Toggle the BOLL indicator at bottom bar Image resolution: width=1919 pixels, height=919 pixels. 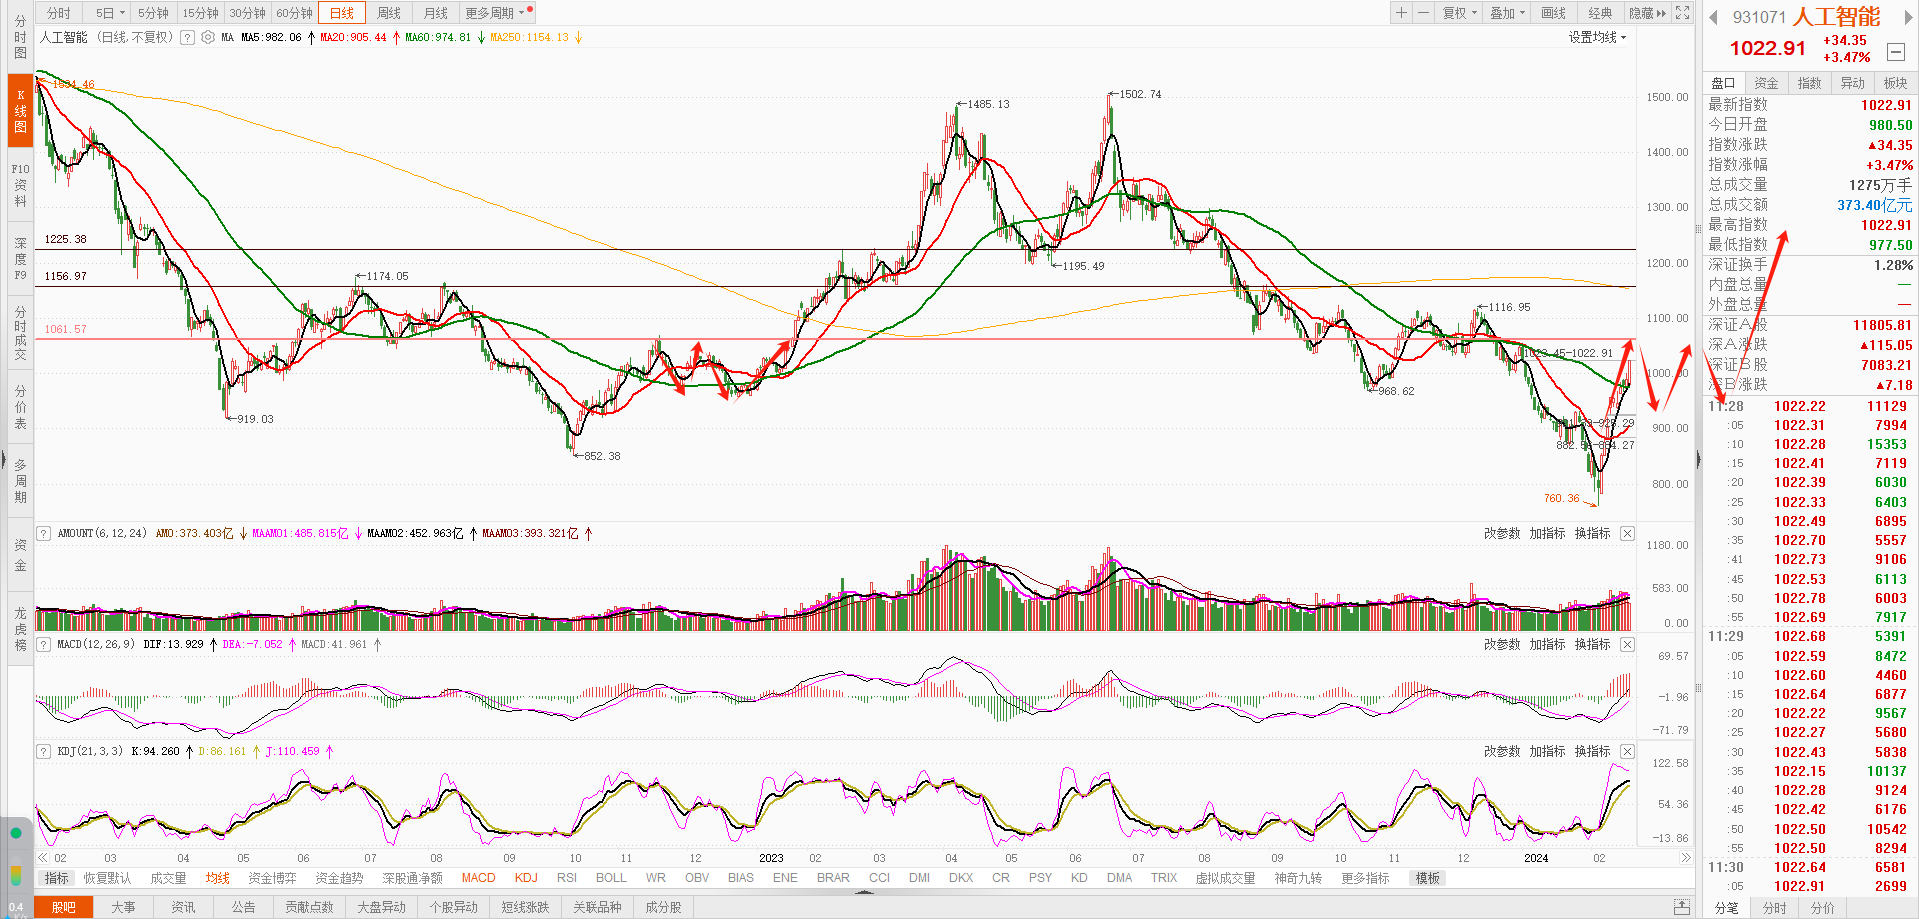point(611,878)
